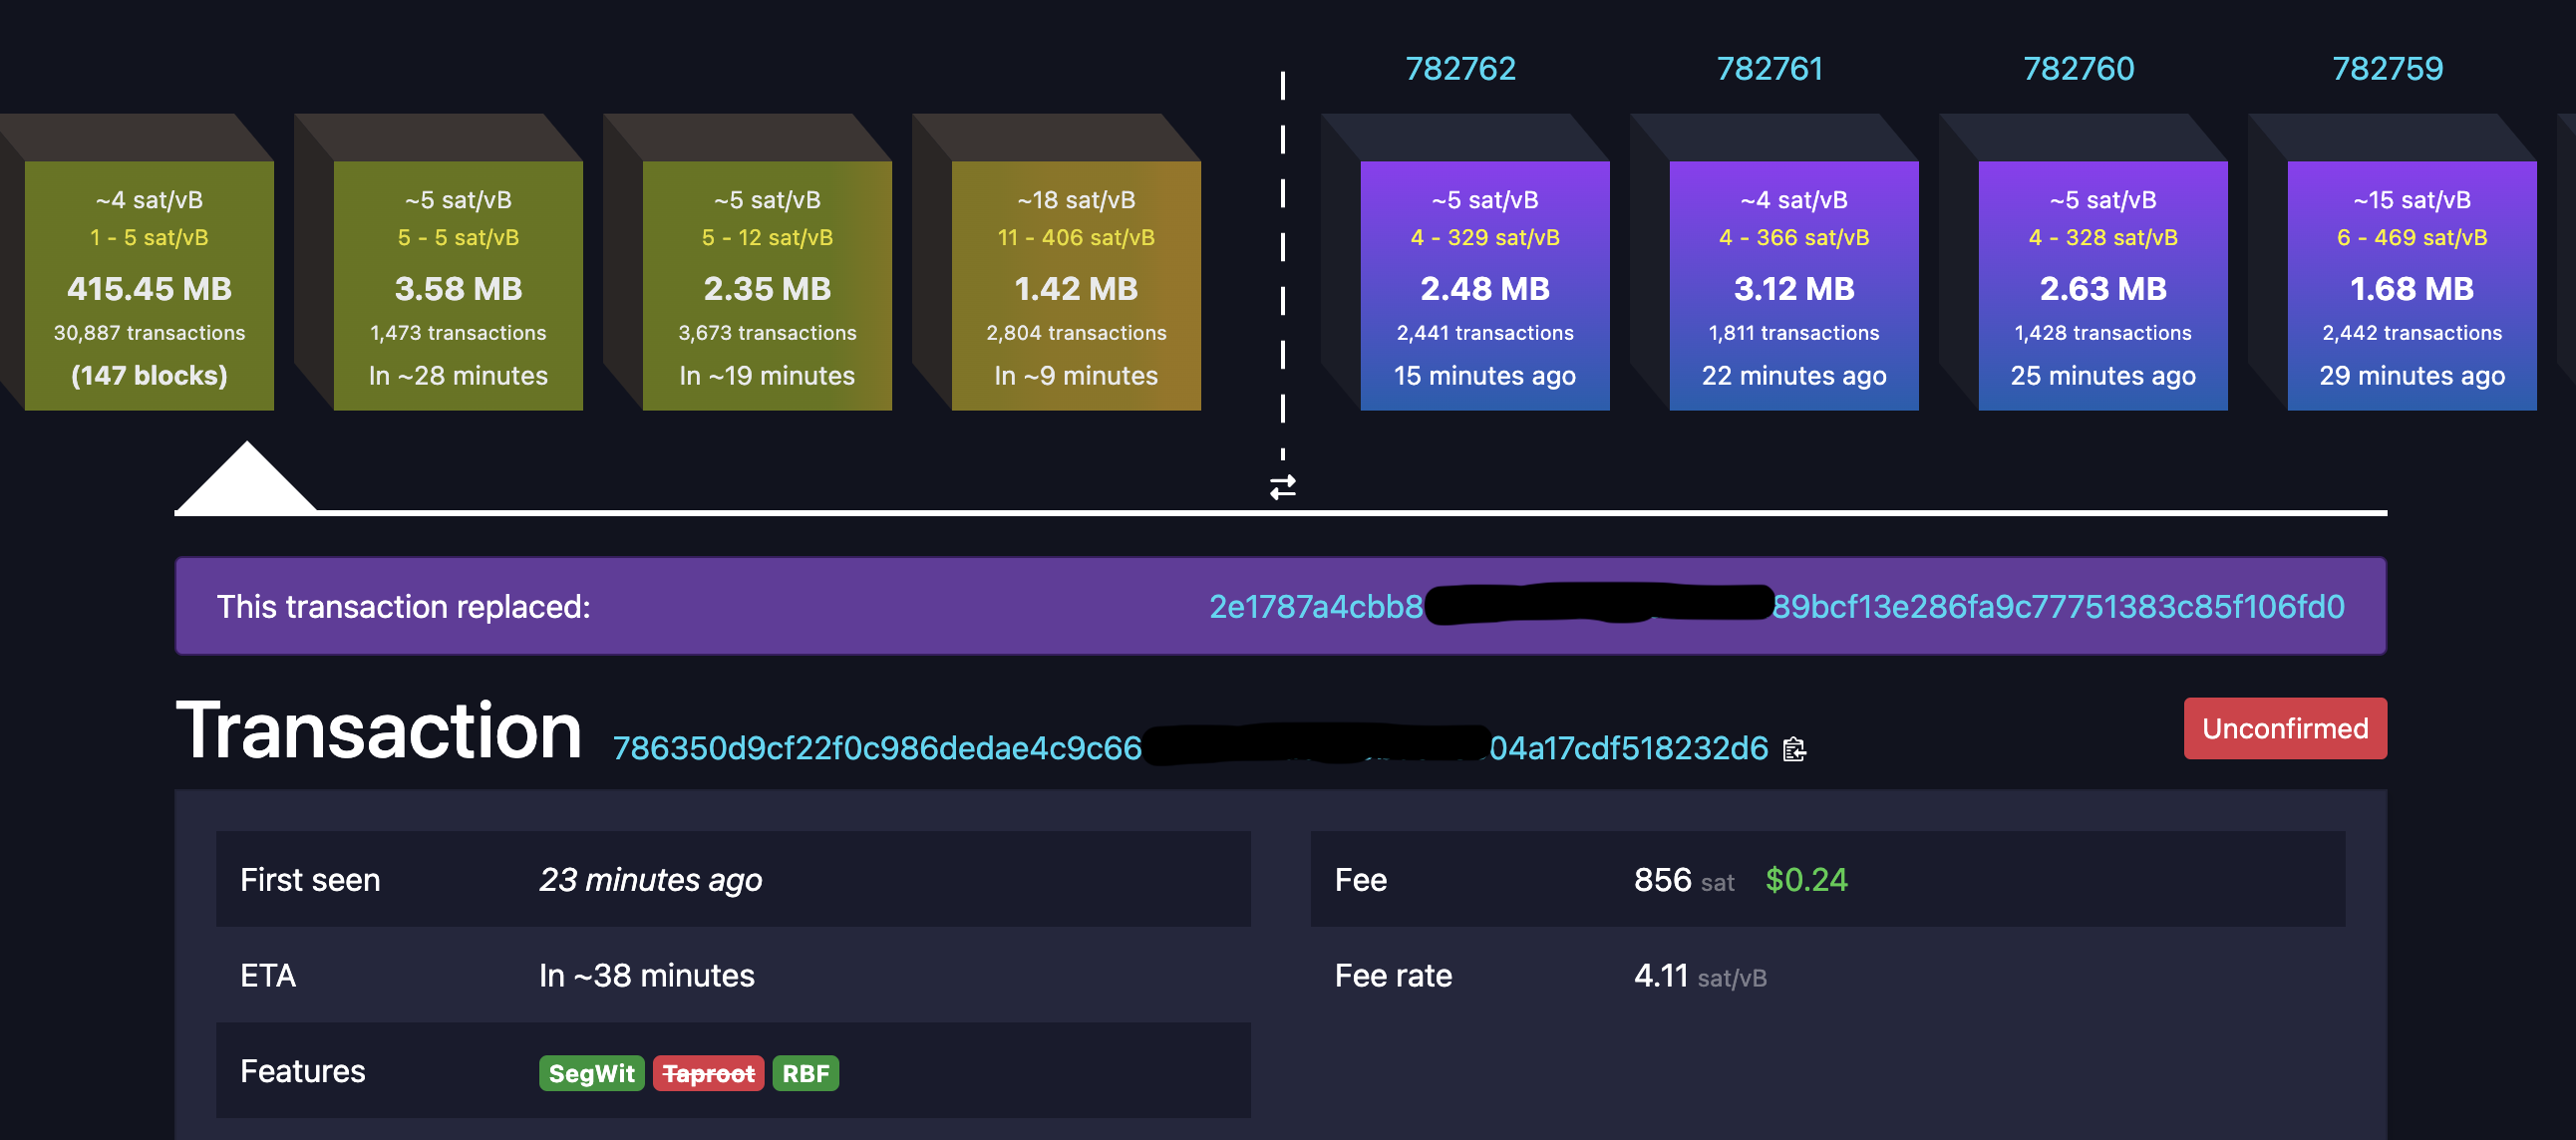
Task: Open mined block from 15 minutes ago
Action: tap(1484, 286)
